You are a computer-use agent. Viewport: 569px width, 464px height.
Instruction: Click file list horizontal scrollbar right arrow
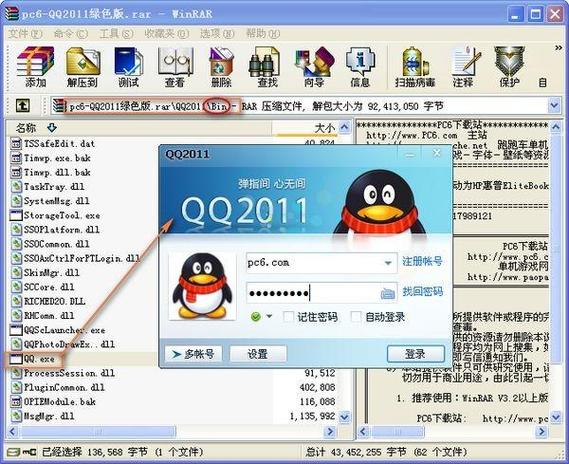[330, 432]
